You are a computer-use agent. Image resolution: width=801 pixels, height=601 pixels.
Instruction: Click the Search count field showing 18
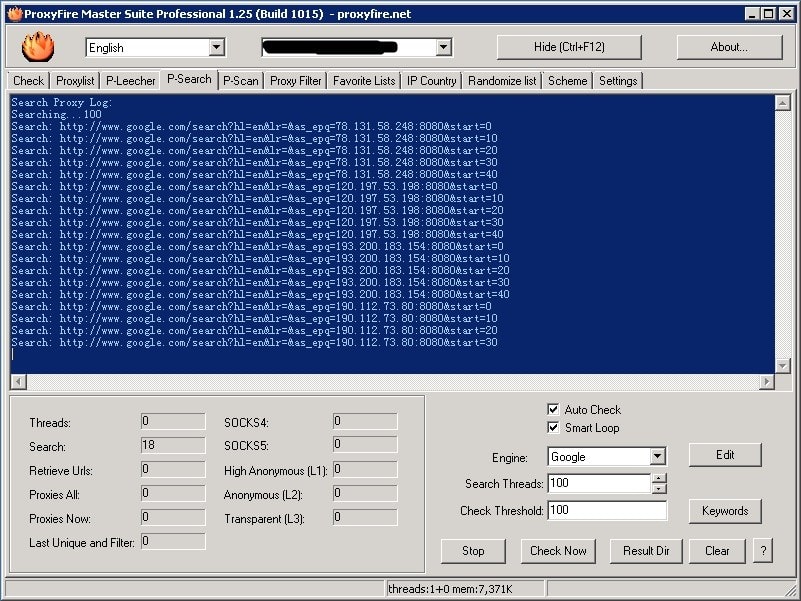click(173, 445)
